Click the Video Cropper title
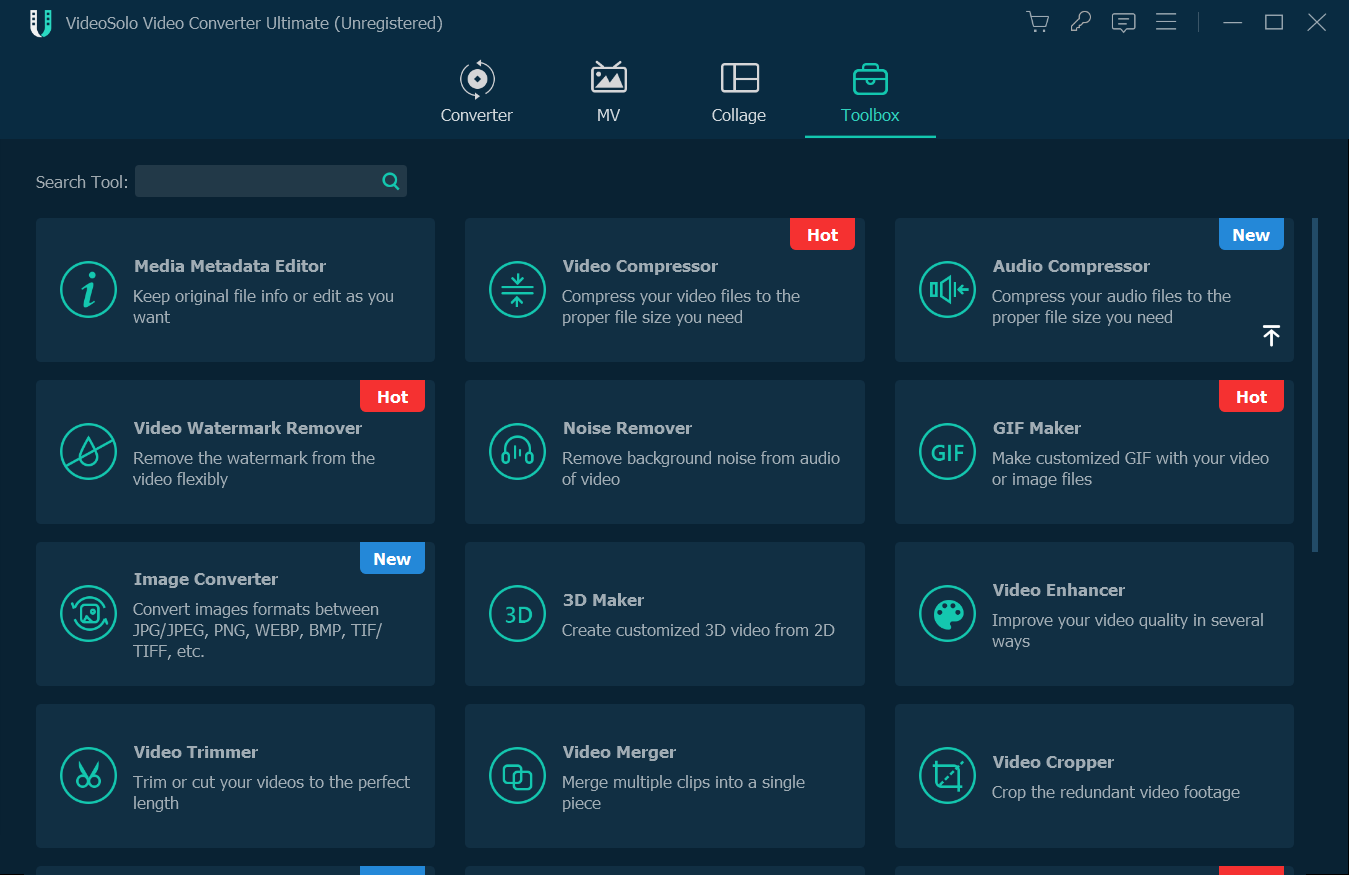Screen dimensions: 1349x875 [x=1053, y=762]
